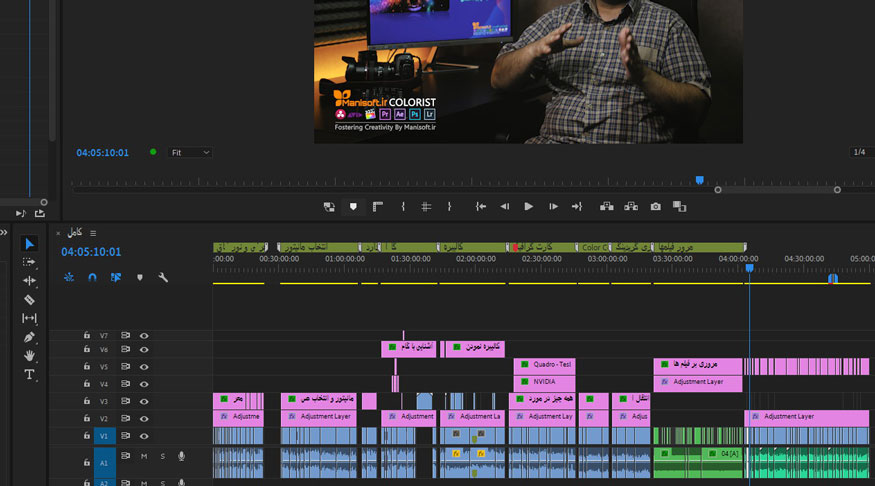The image size is (875, 486).
Task: Step forward one frame
Action: pyautogui.click(x=553, y=207)
